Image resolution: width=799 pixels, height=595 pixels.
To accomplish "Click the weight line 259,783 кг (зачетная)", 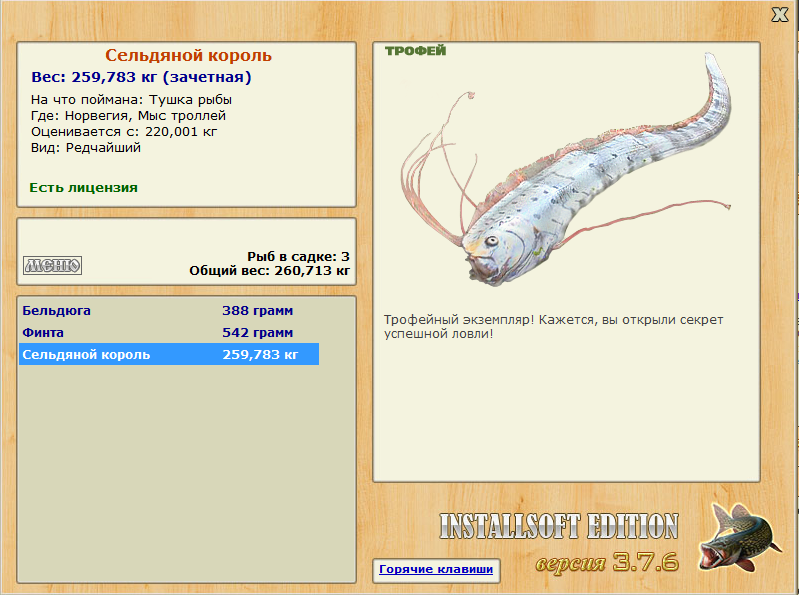I will click(141, 77).
